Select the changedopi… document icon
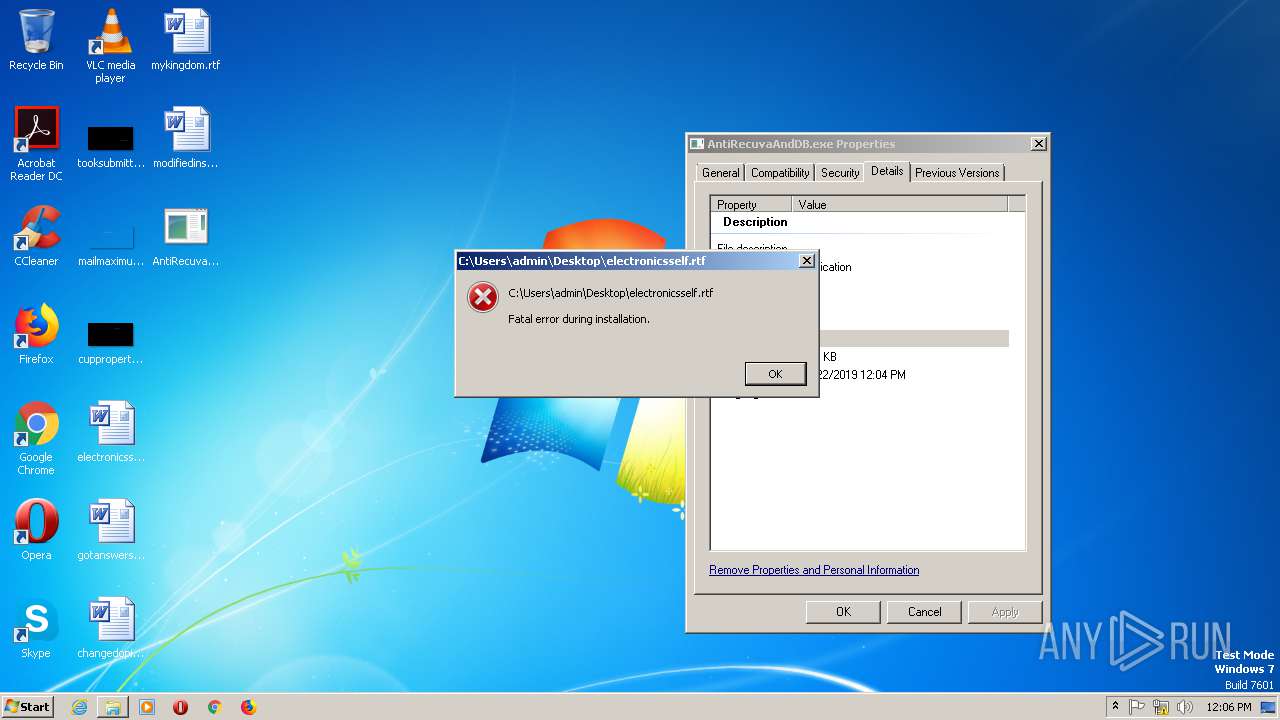This screenshot has width=1280, height=720. tap(110, 628)
